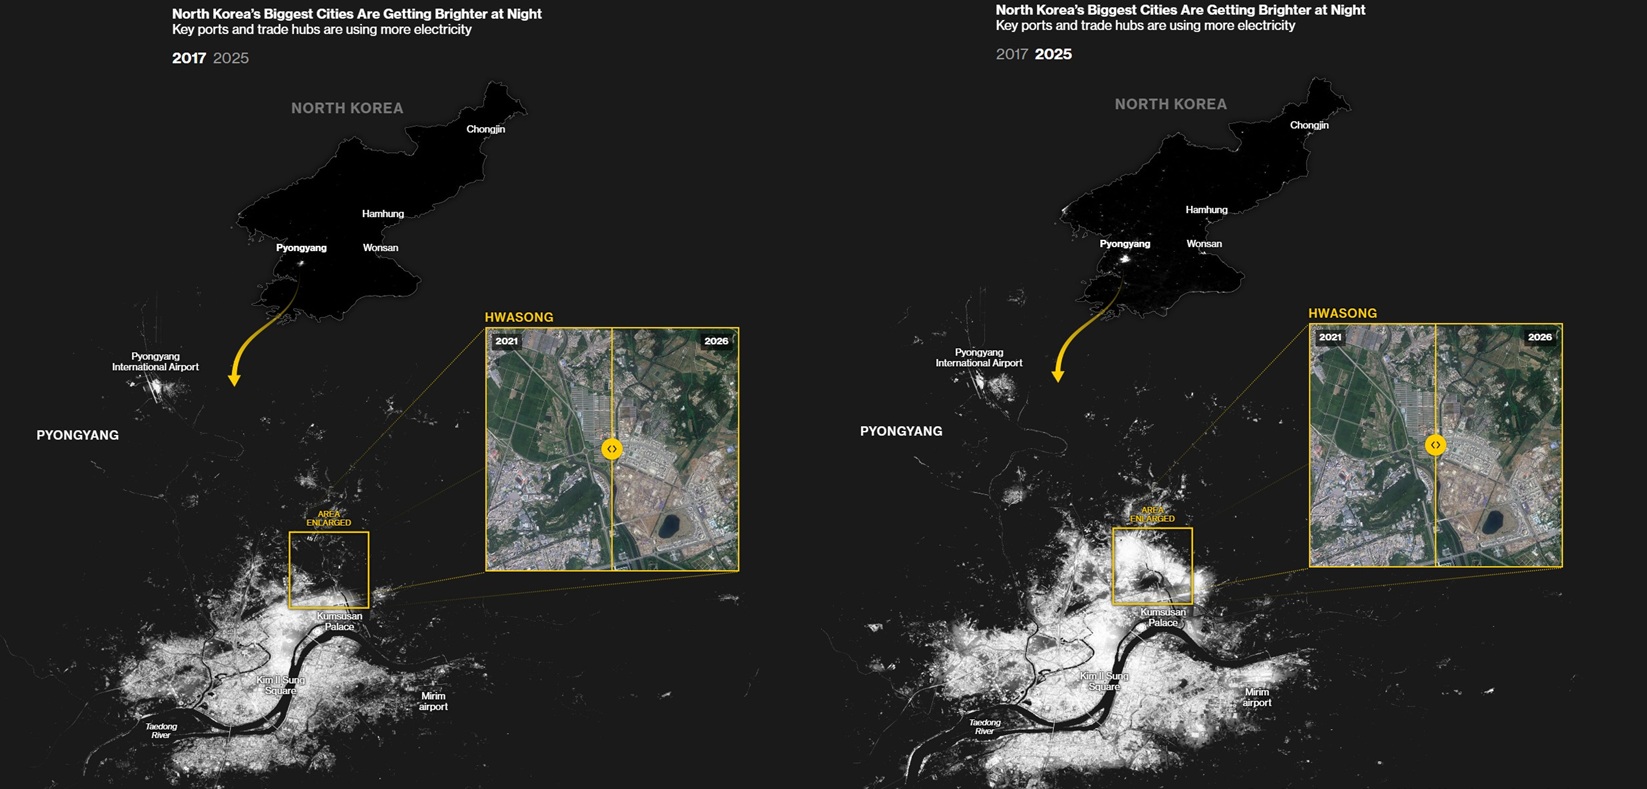1647x789 pixels.
Task: Click the Chongjin label on the left country map
Action: pyautogui.click(x=486, y=129)
